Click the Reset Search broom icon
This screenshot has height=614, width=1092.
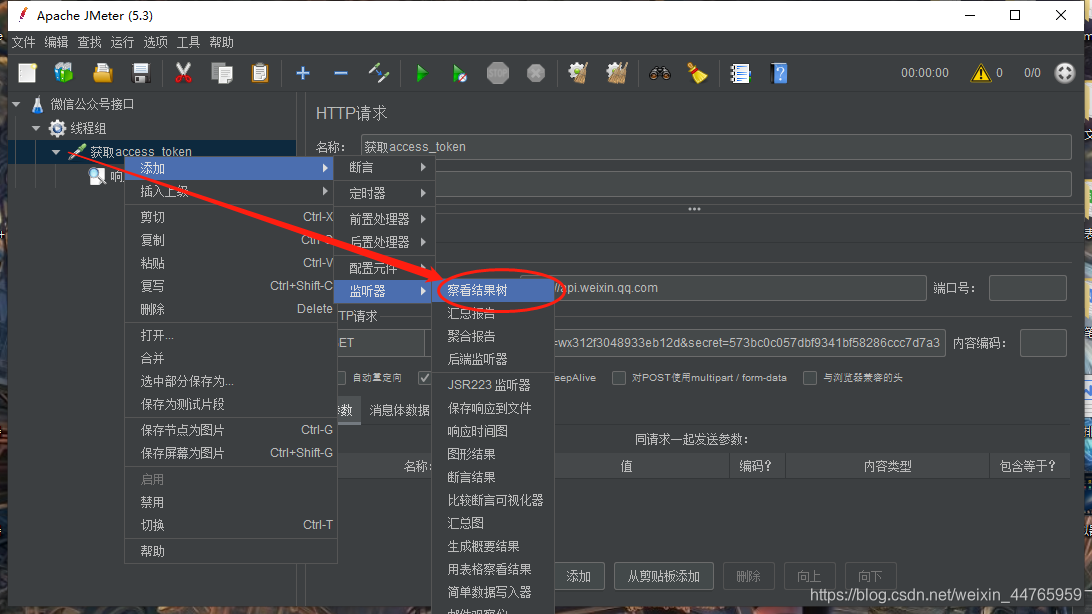[x=697, y=73]
